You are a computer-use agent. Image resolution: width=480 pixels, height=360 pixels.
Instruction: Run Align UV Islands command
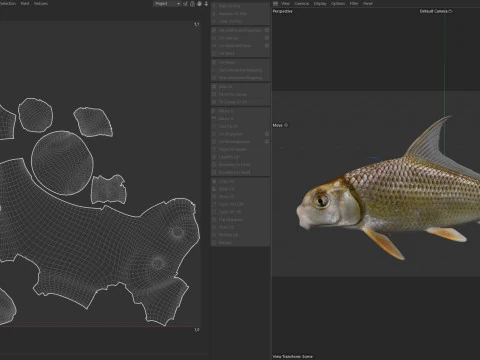[240, 149]
